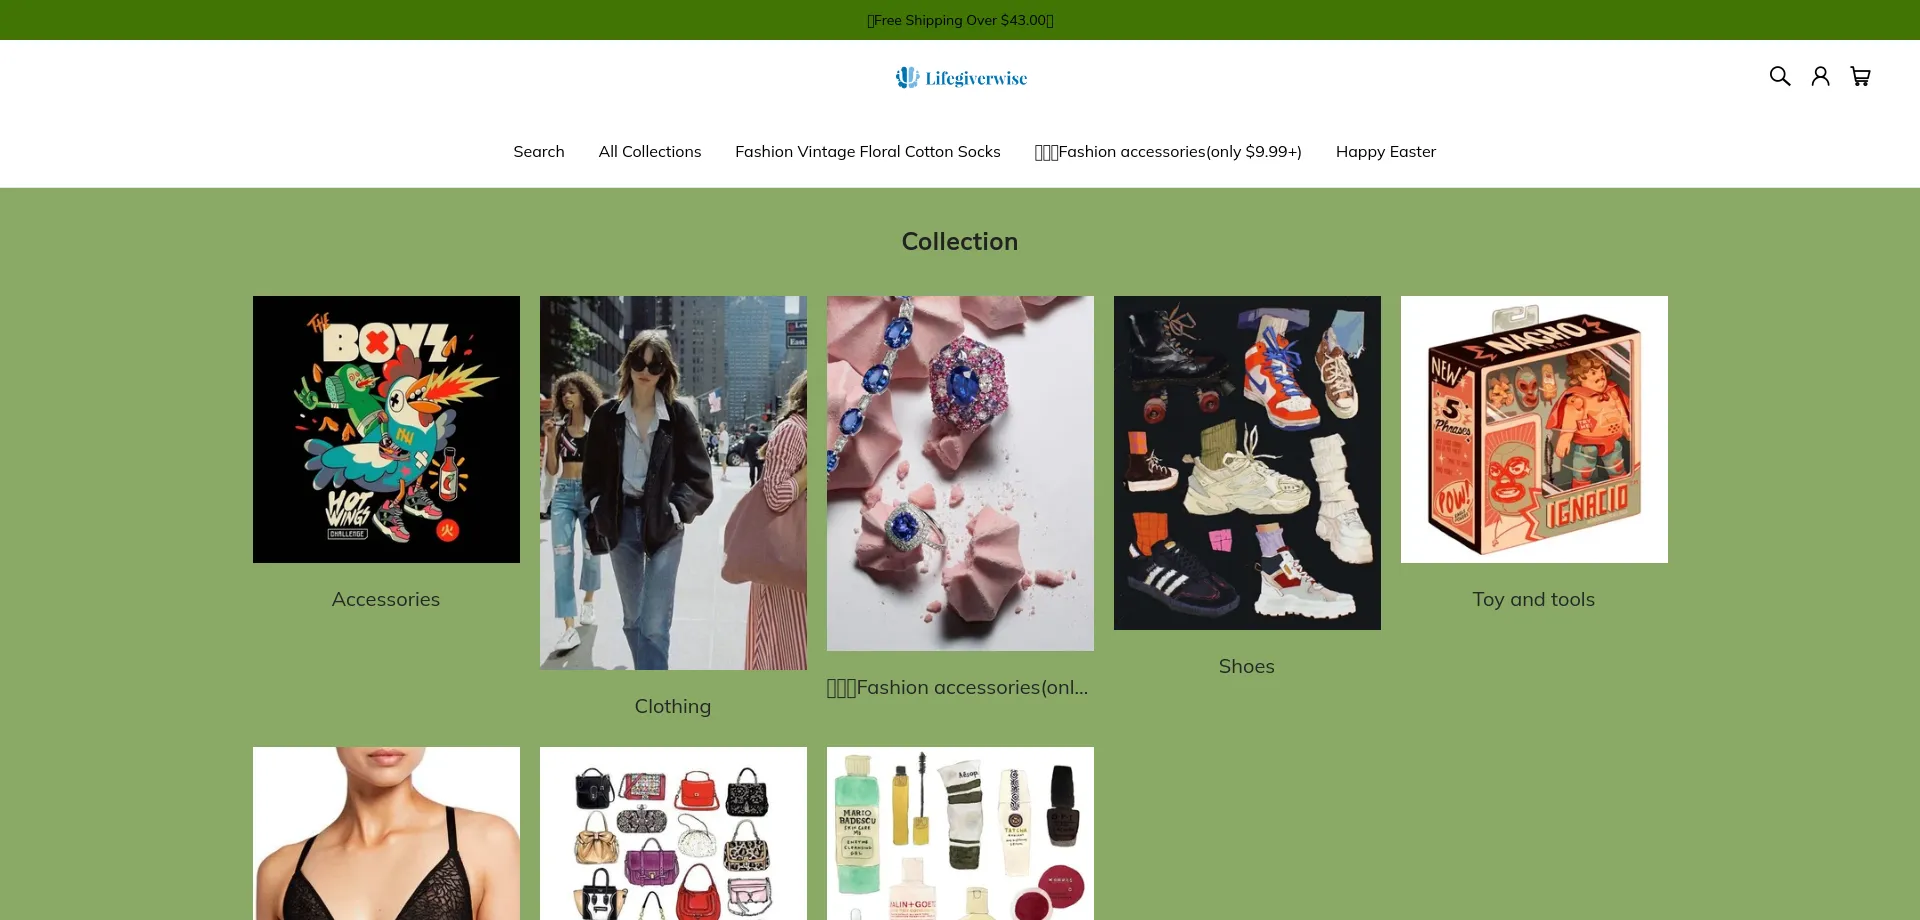Open the search magnifier icon
1920x920 pixels.
point(1779,76)
